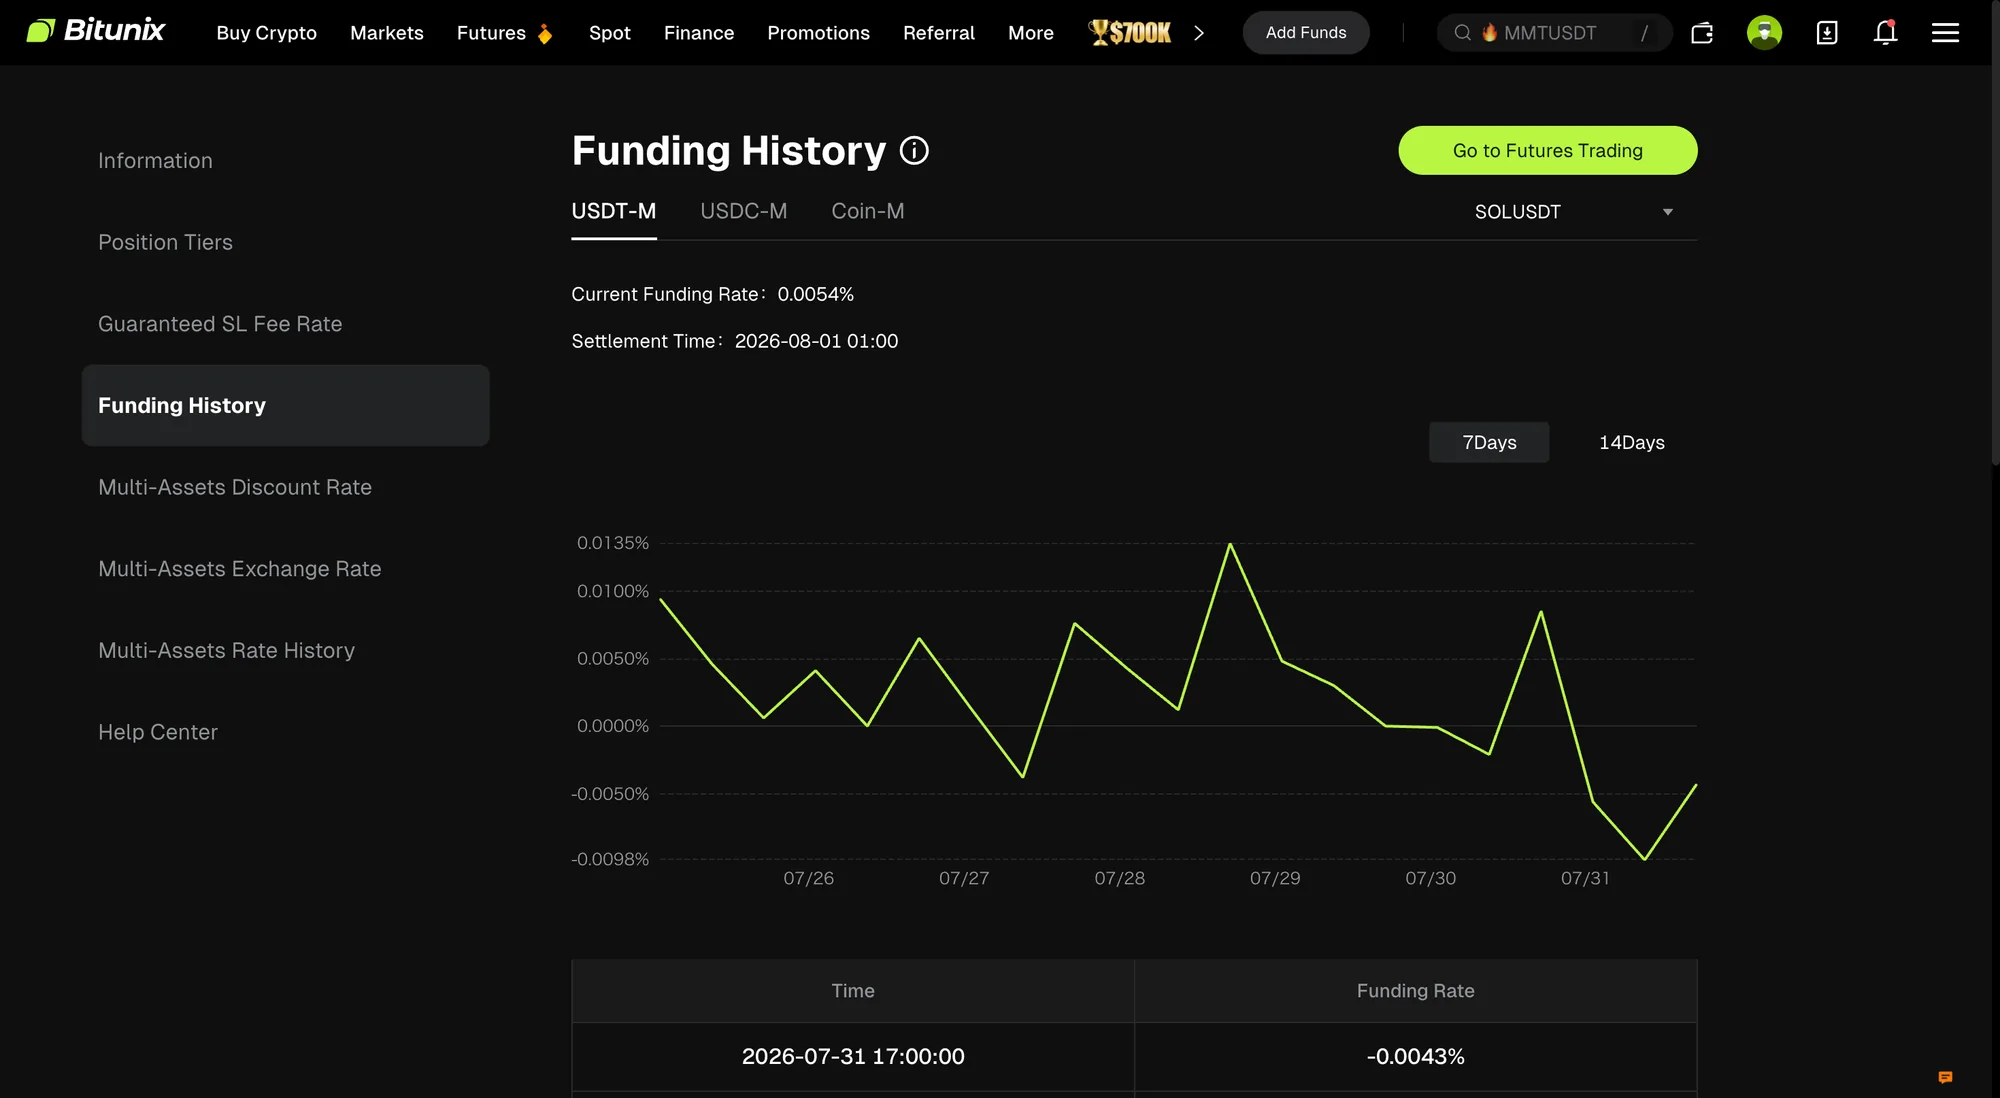Click the Futures fire icon

[x=545, y=34]
